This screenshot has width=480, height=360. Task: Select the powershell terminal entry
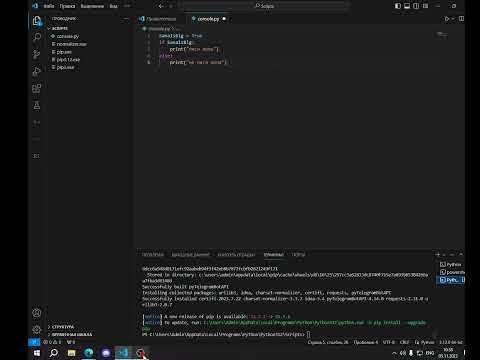[452, 272]
